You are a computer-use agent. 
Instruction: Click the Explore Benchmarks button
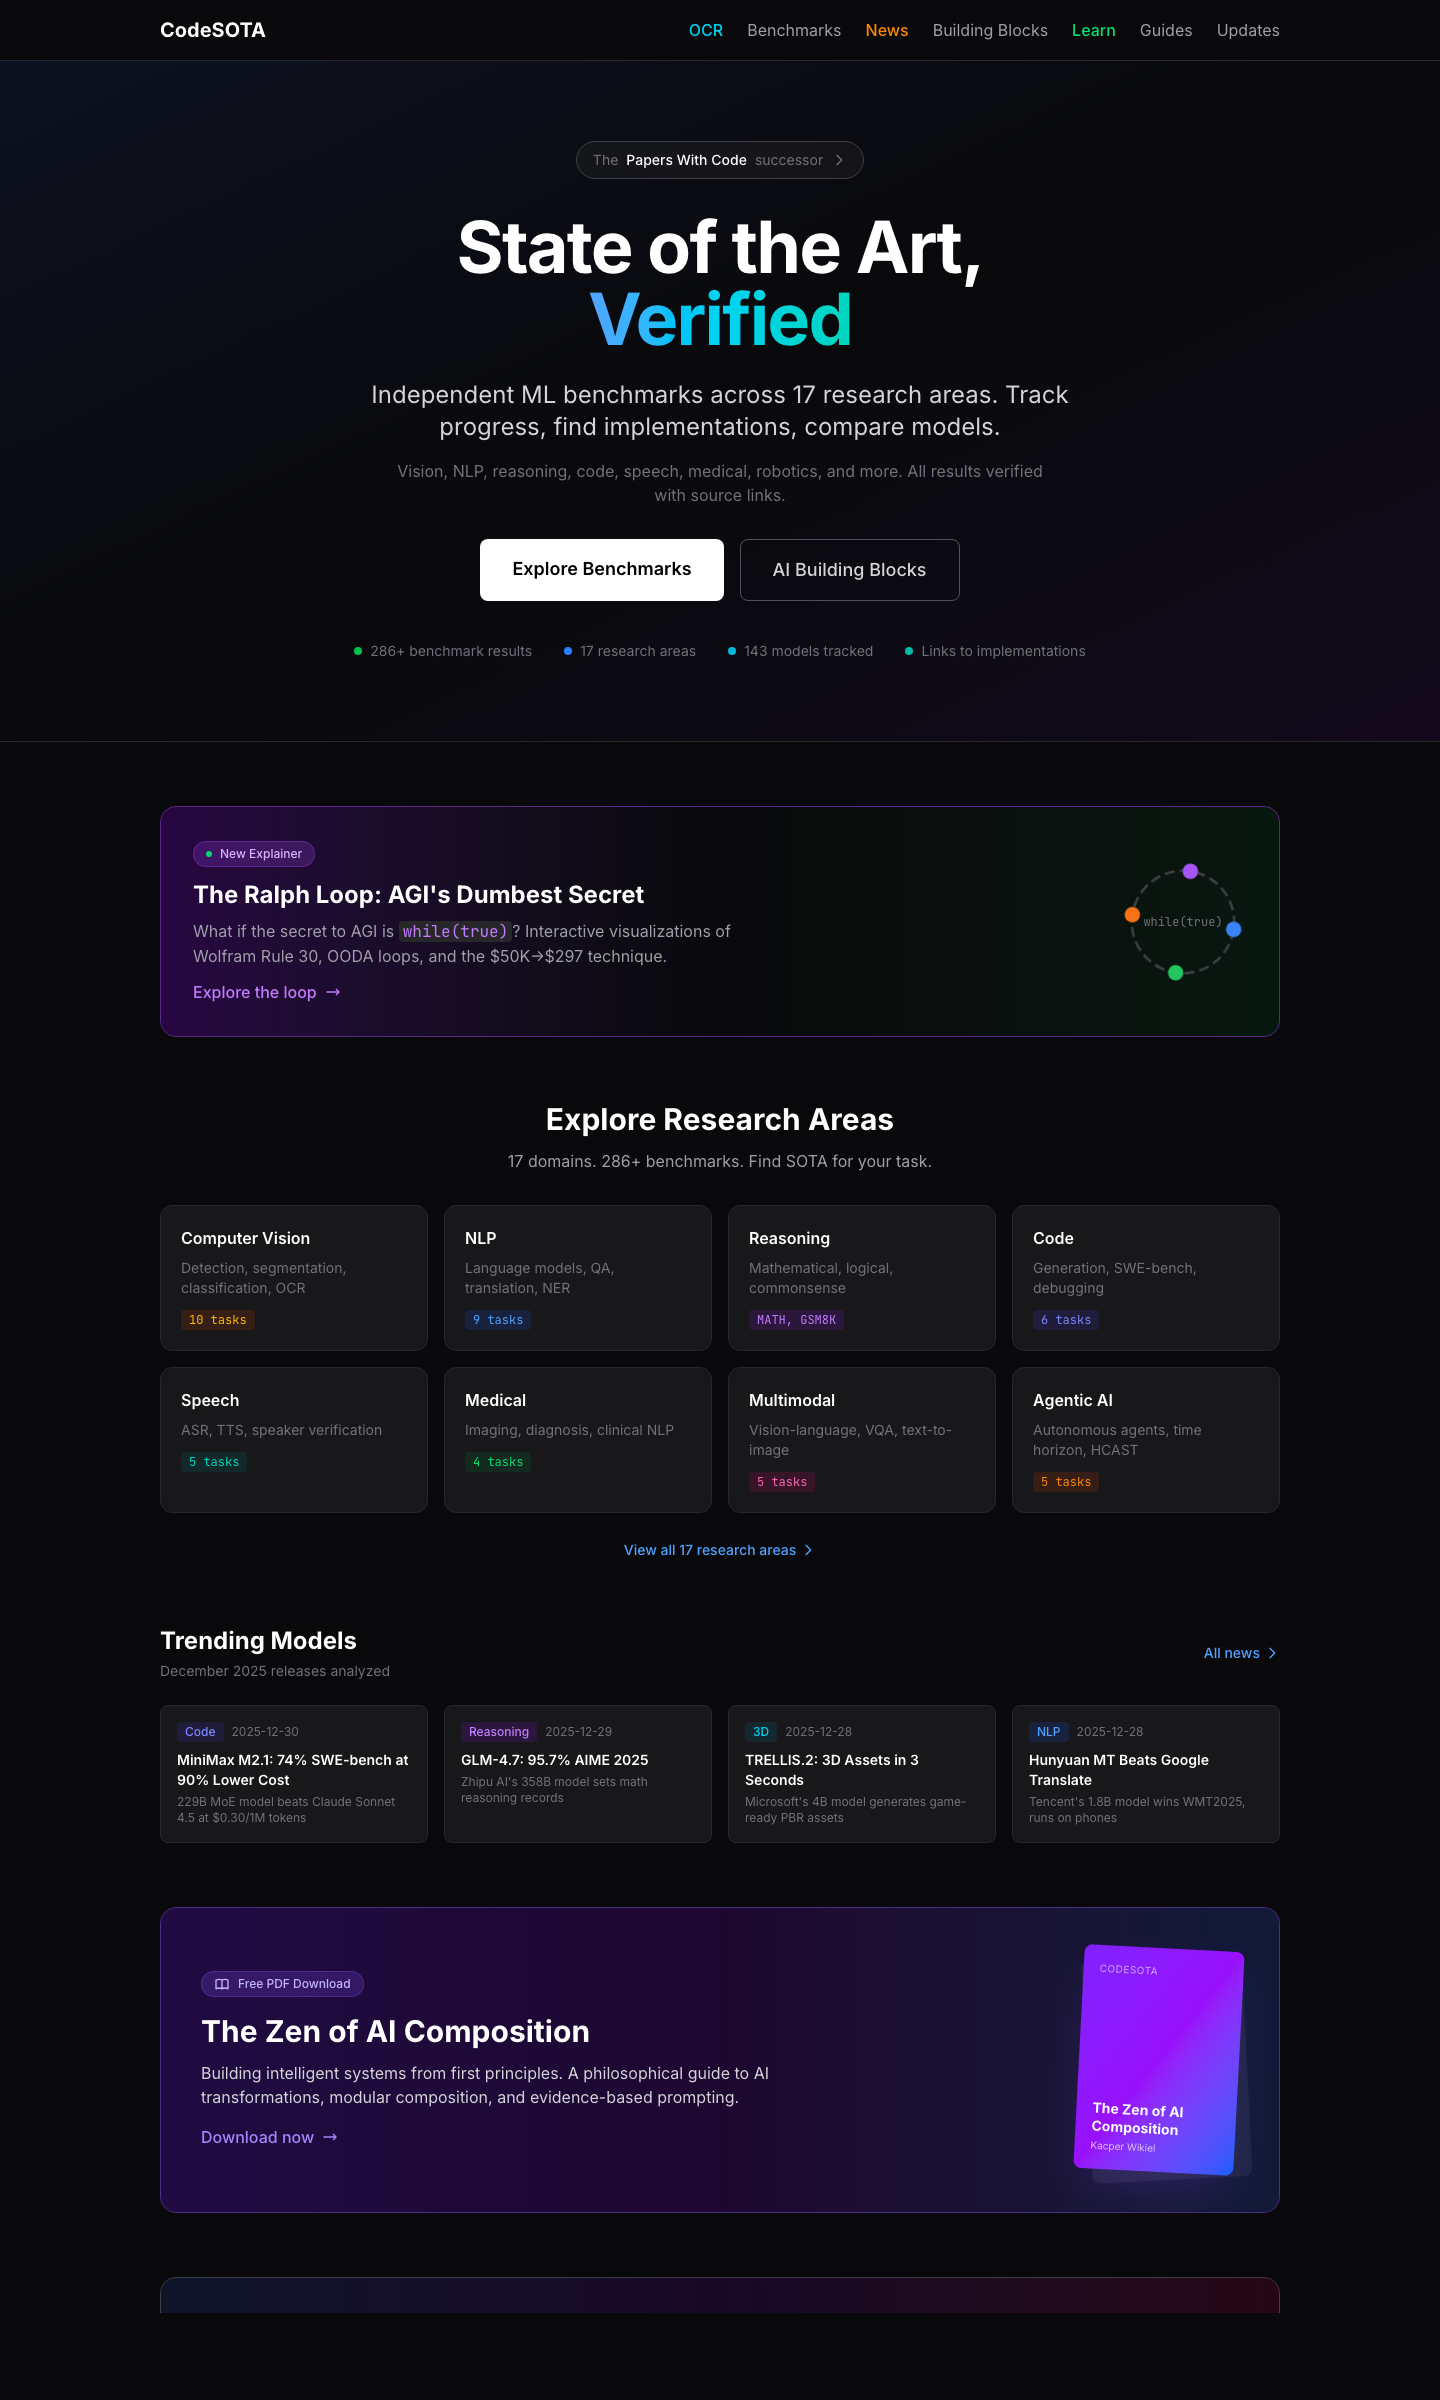[602, 570]
